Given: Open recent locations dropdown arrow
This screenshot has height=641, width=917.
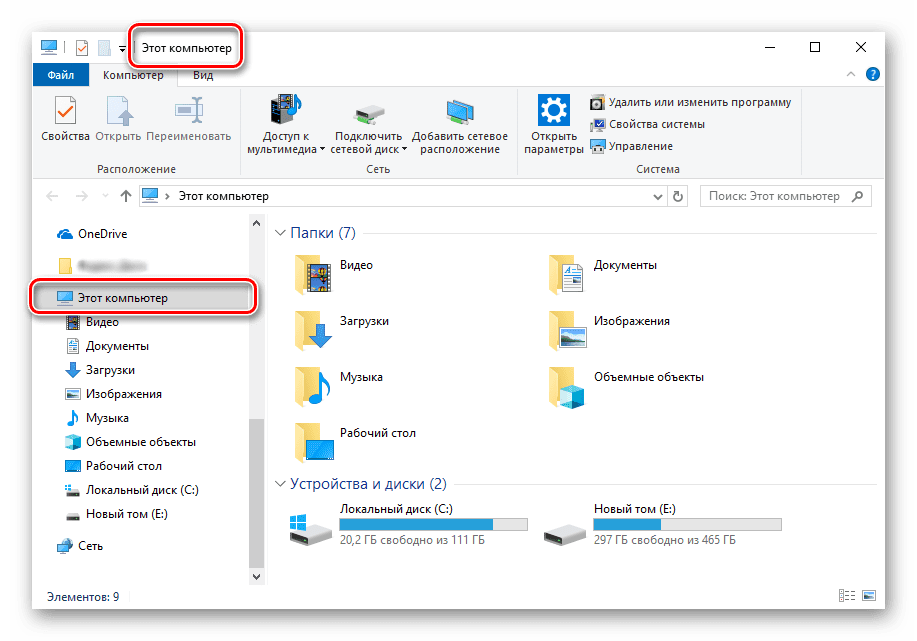Looking at the screenshot, I should (x=105, y=196).
